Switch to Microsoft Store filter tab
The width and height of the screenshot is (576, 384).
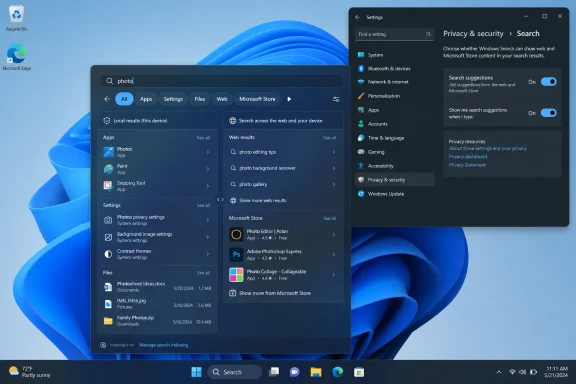[x=257, y=99]
